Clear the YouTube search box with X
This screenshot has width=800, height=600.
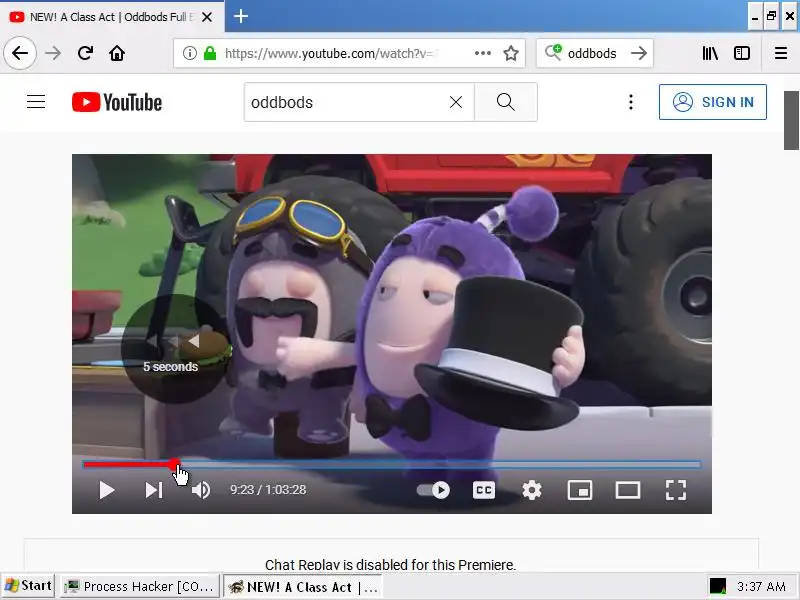point(456,102)
